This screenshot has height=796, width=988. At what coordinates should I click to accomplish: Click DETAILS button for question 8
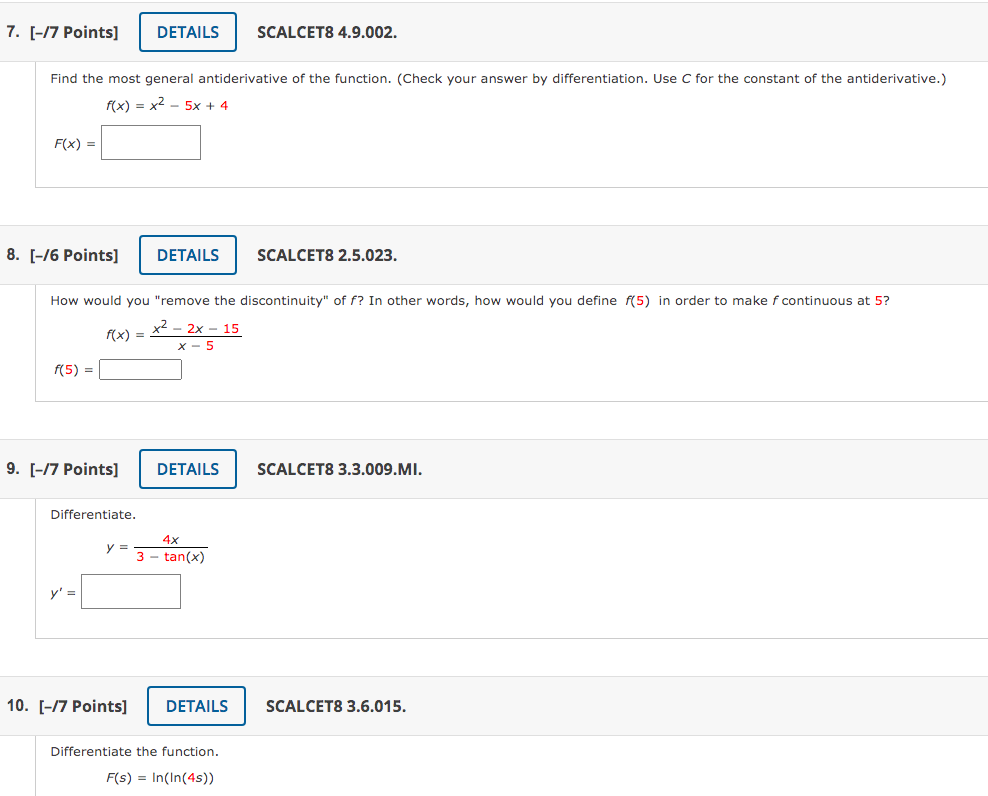[x=187, y=255]
